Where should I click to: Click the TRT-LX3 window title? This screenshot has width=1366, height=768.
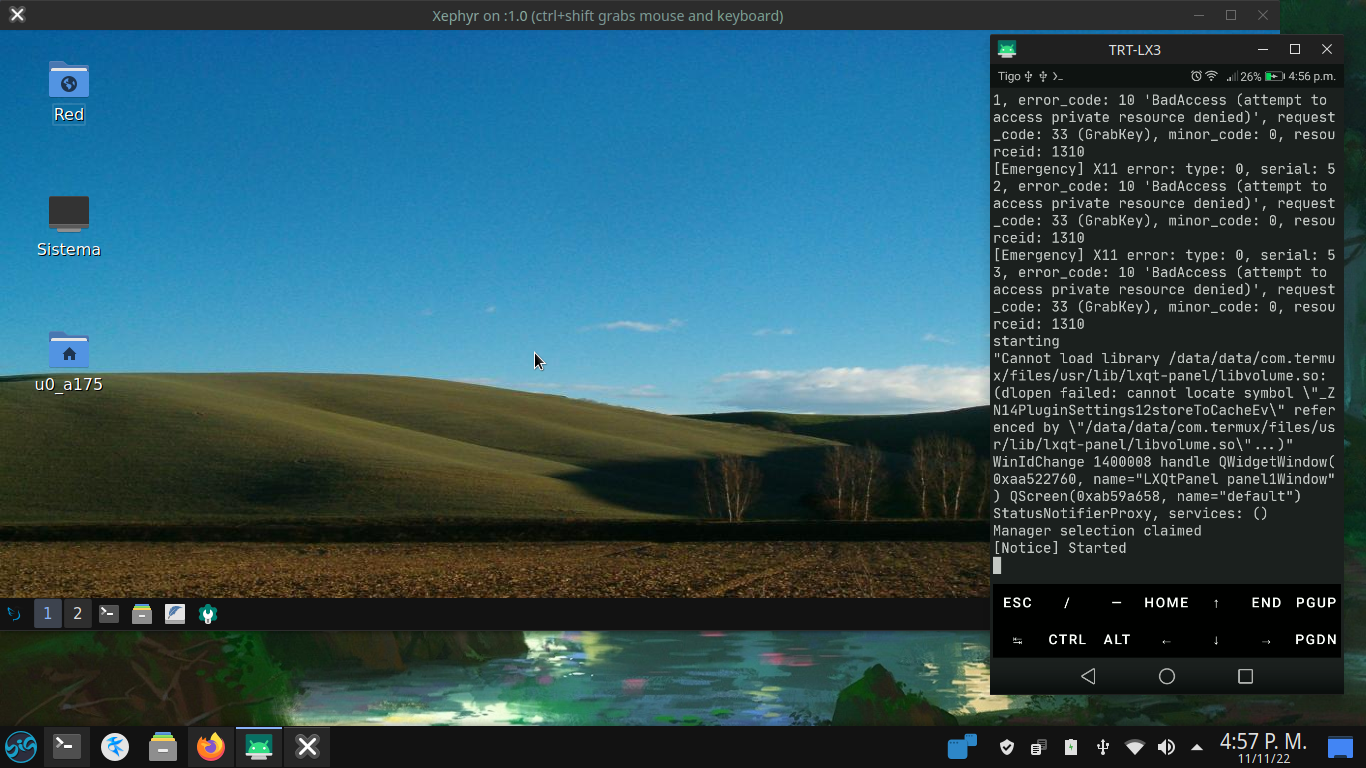point(1135,49)
